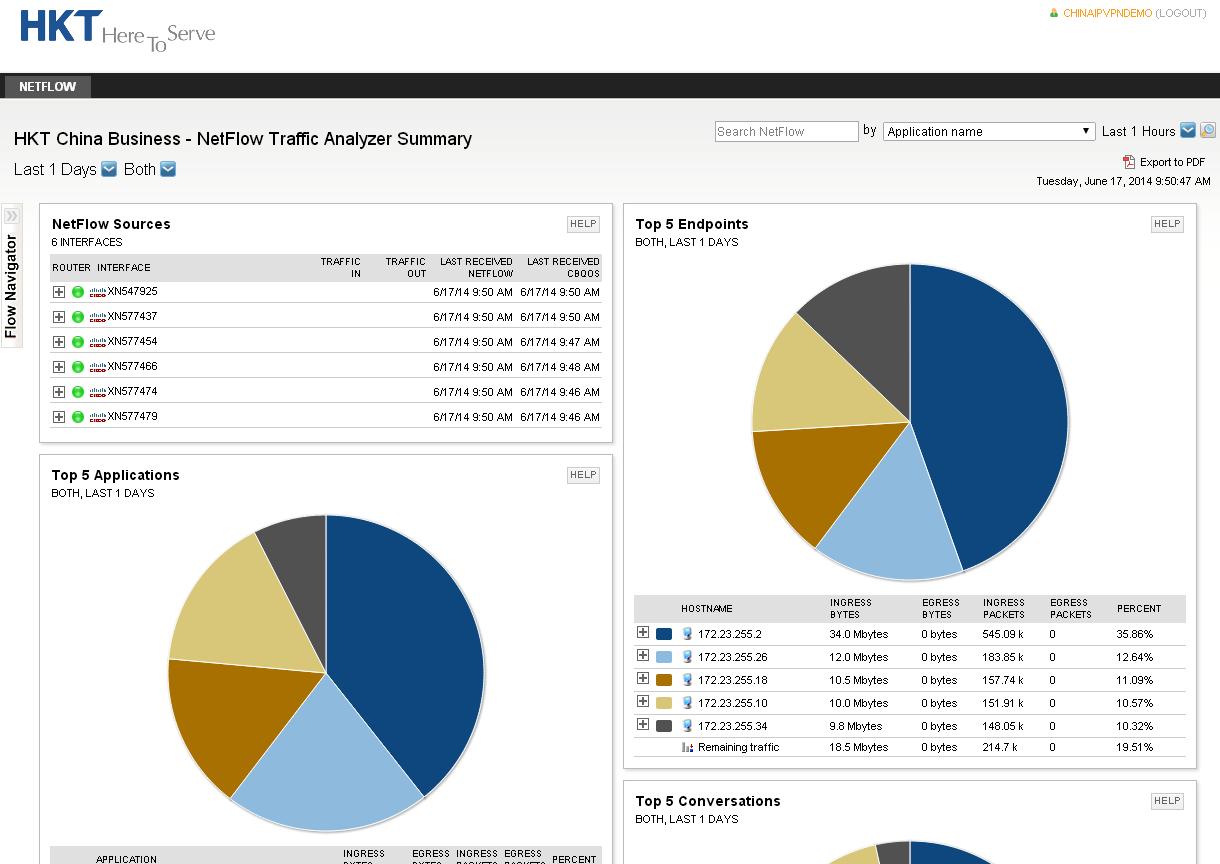Click HELP in the Top 5 Endpoints panel
1220x864 pixels.
pos(1167,224)
